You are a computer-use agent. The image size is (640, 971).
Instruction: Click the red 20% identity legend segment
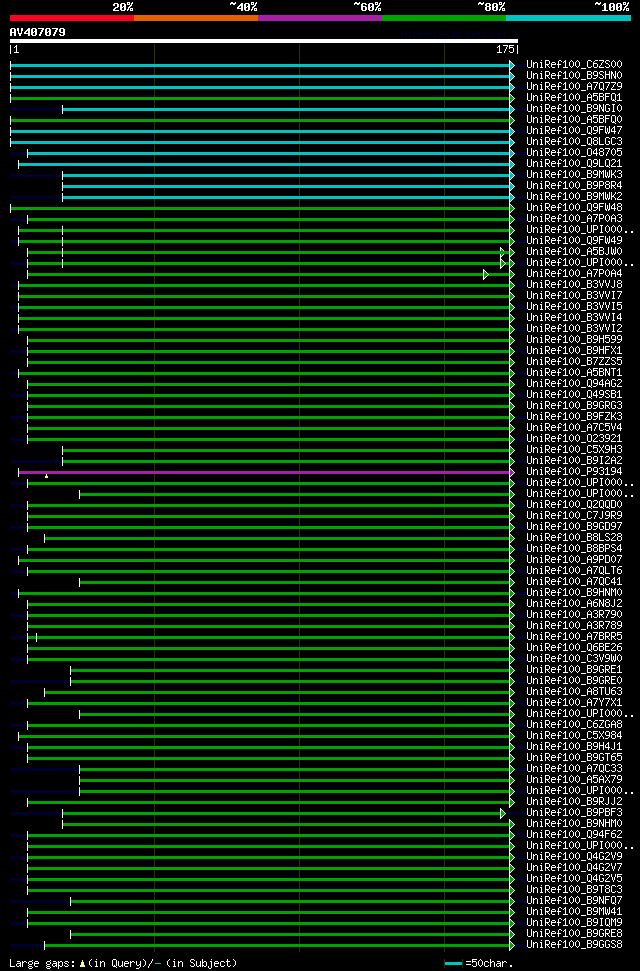pos(72,18)
